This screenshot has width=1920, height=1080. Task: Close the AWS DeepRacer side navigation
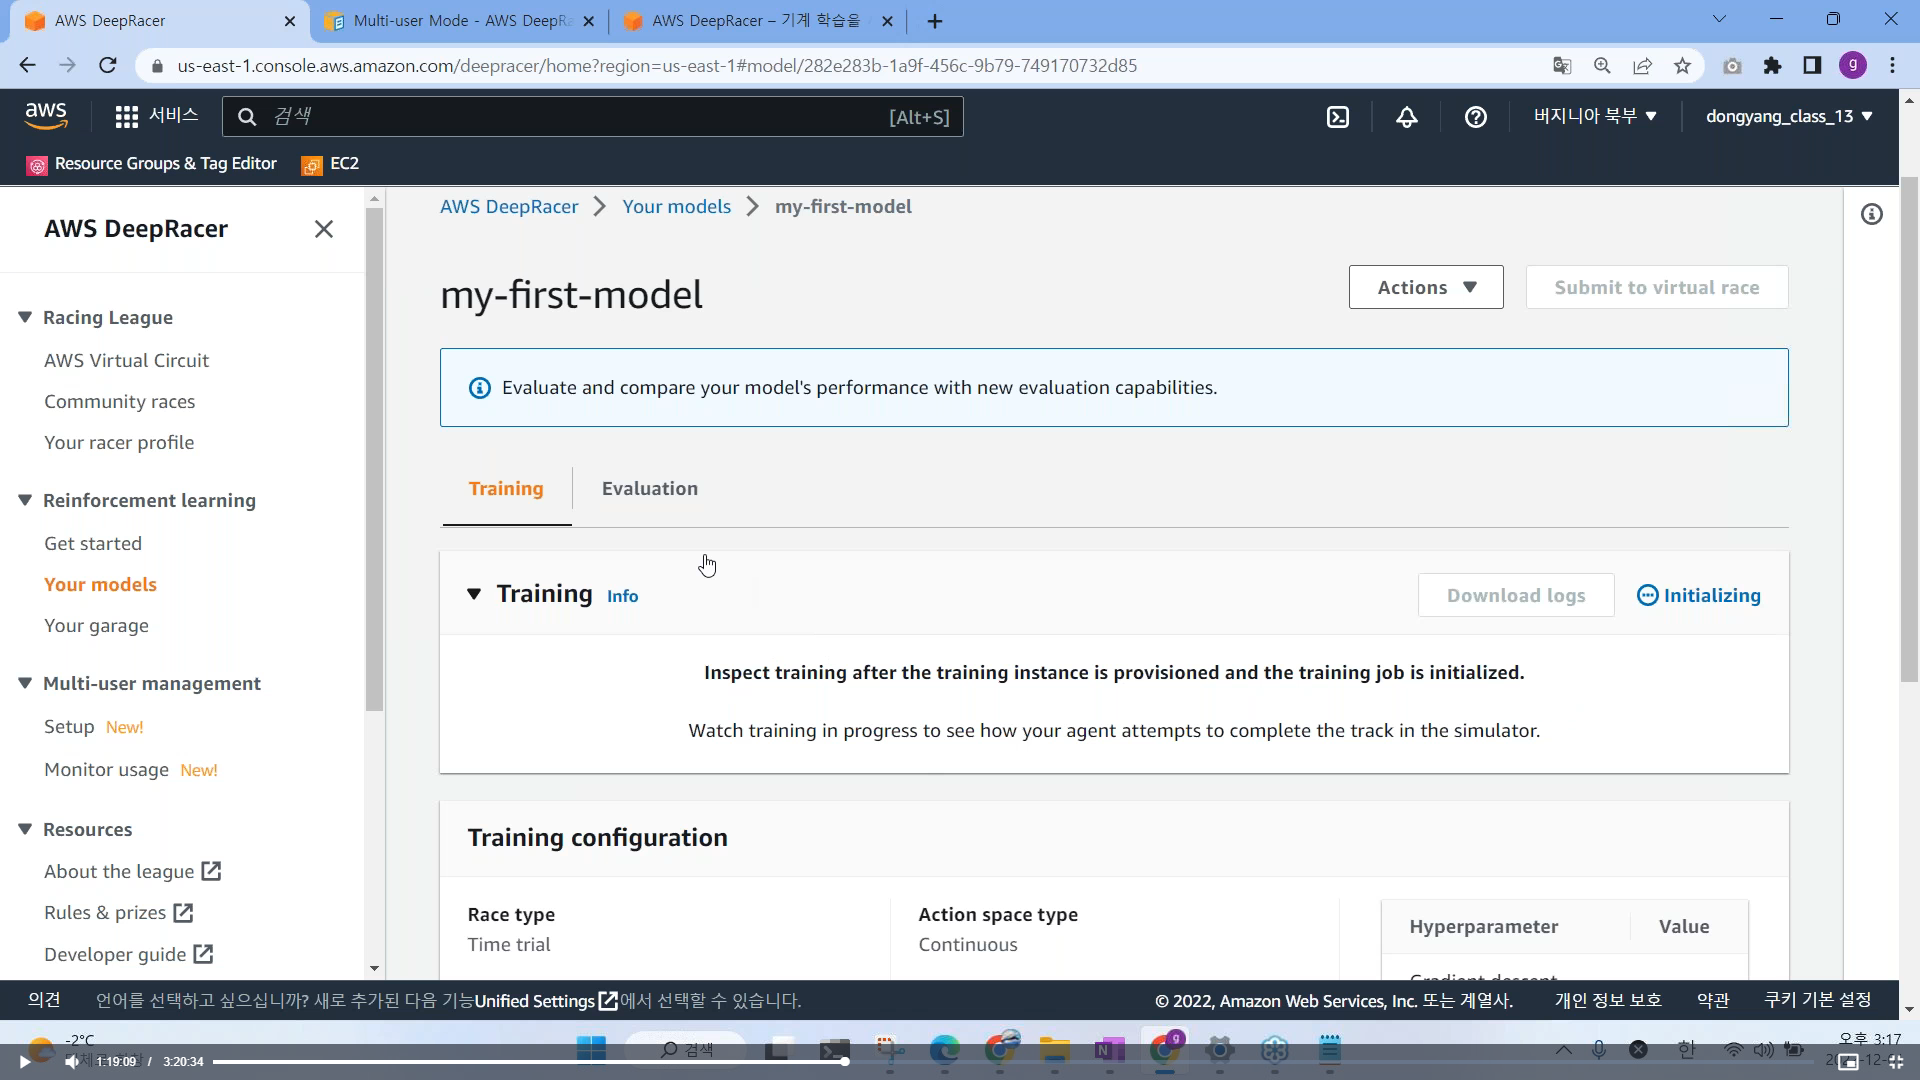click(323, 229)
